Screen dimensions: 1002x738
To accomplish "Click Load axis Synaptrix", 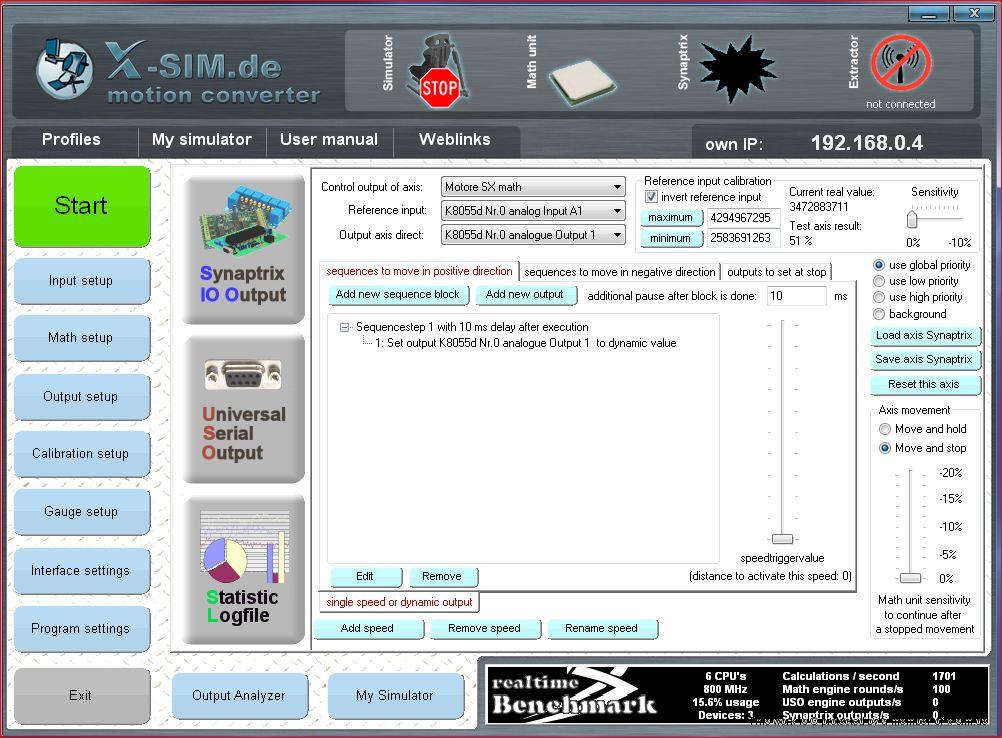I will (x=924, y=335).
